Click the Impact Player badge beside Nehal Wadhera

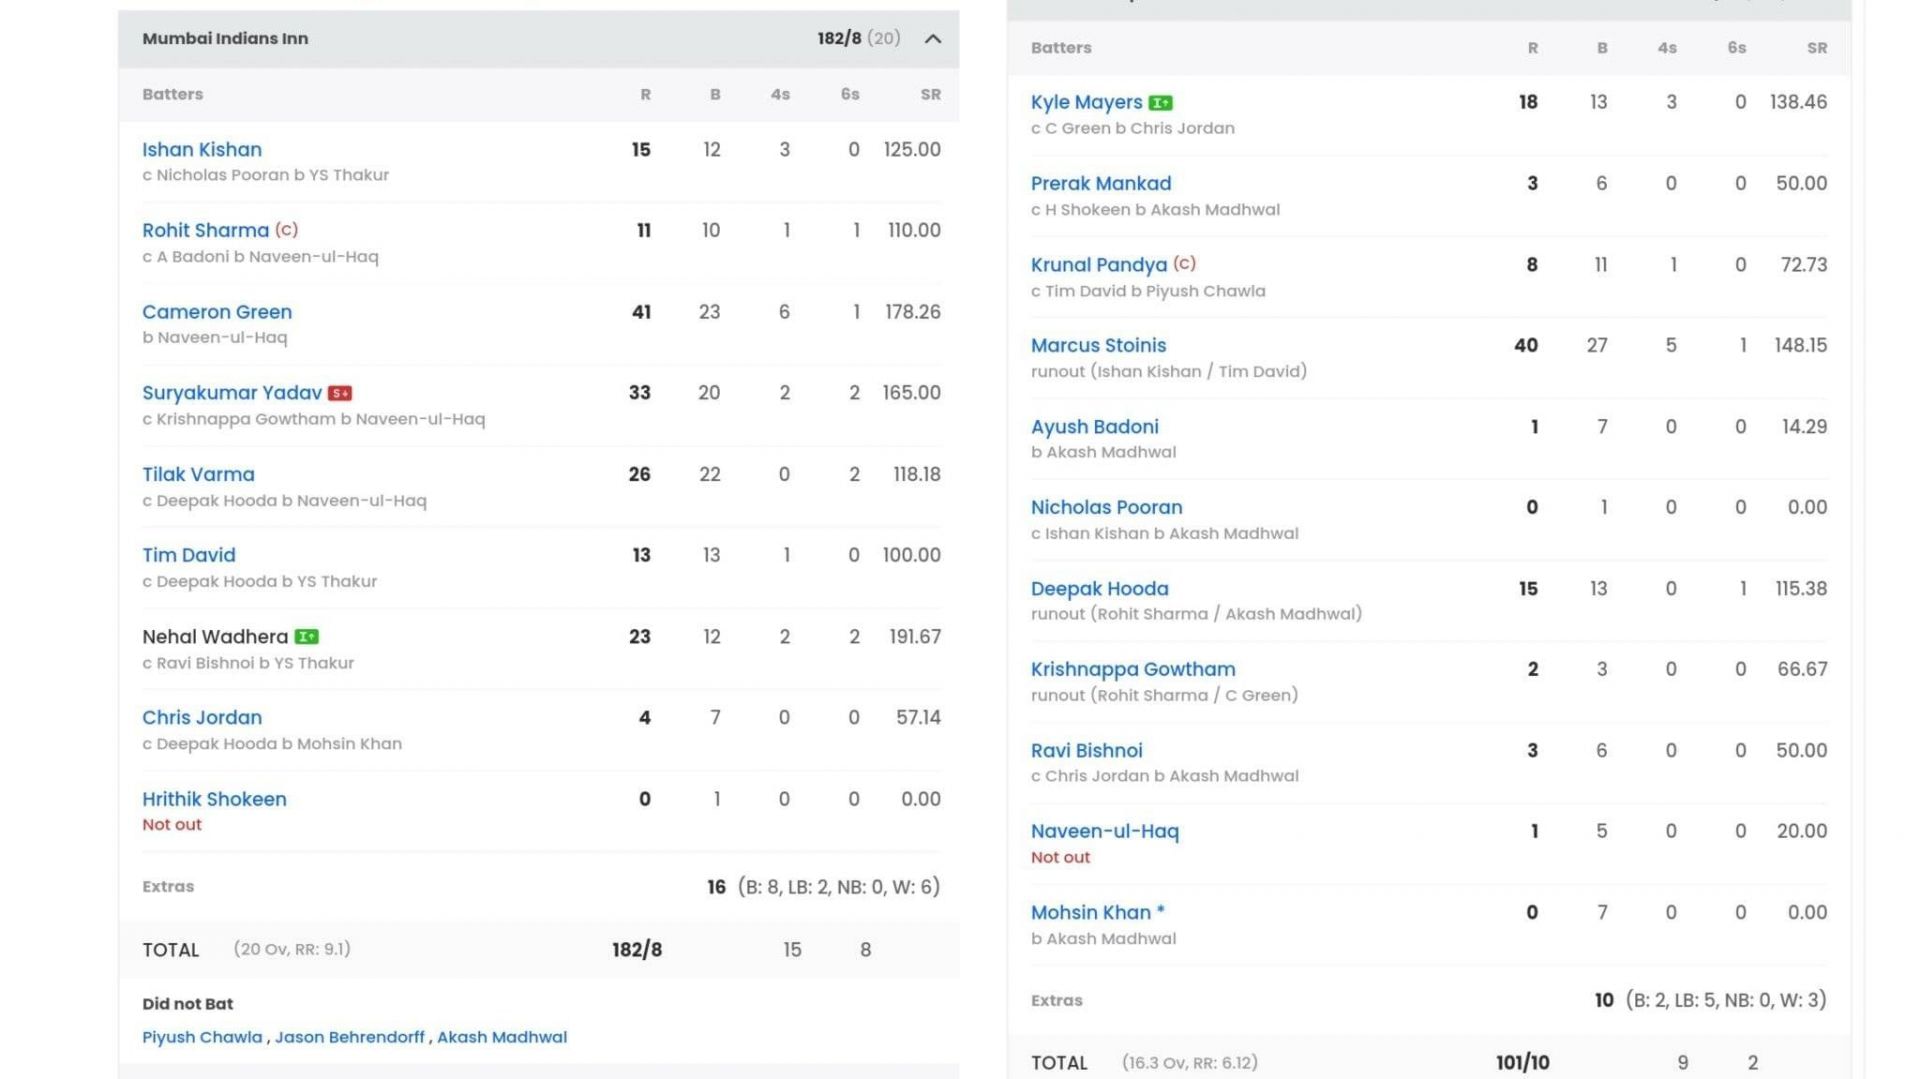[309, 635]
